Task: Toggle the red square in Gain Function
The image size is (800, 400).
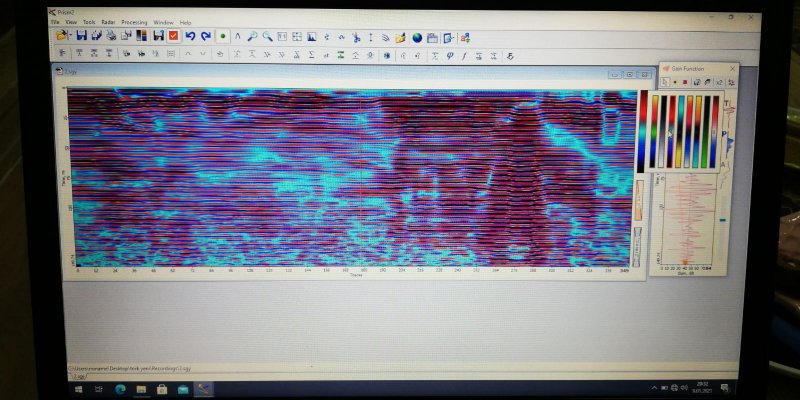Action: pyautogui.click(x=685, y=82)
